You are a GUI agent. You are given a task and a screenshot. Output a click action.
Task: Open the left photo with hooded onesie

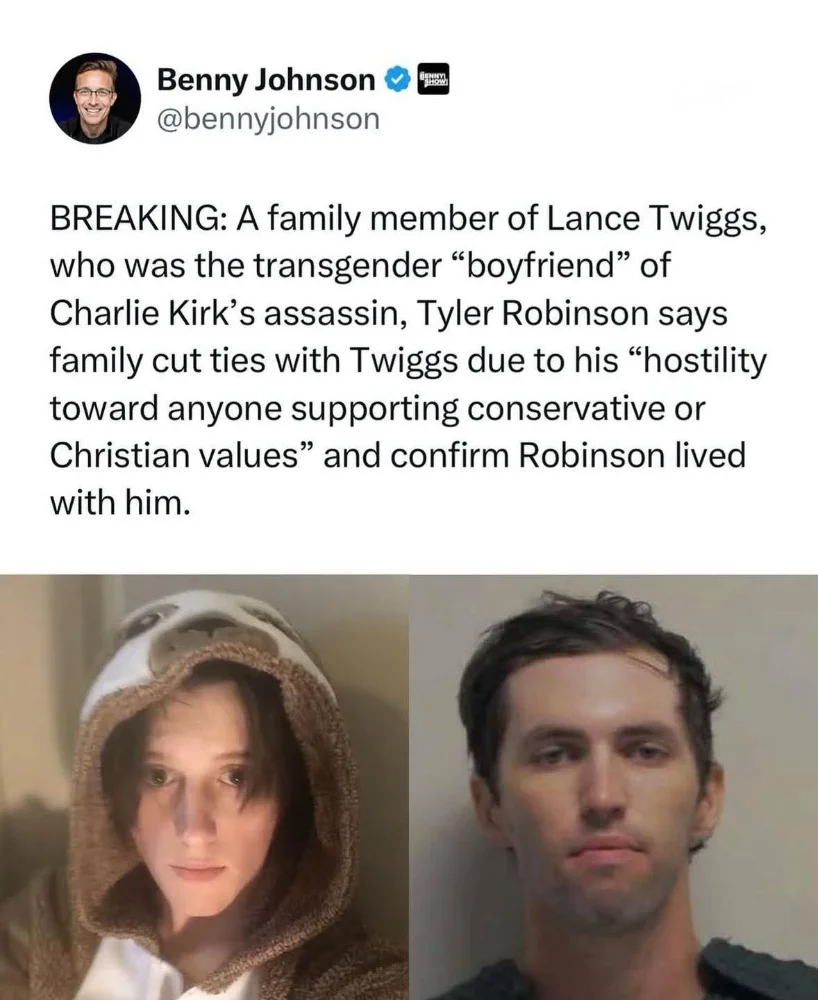click(204, 787)
